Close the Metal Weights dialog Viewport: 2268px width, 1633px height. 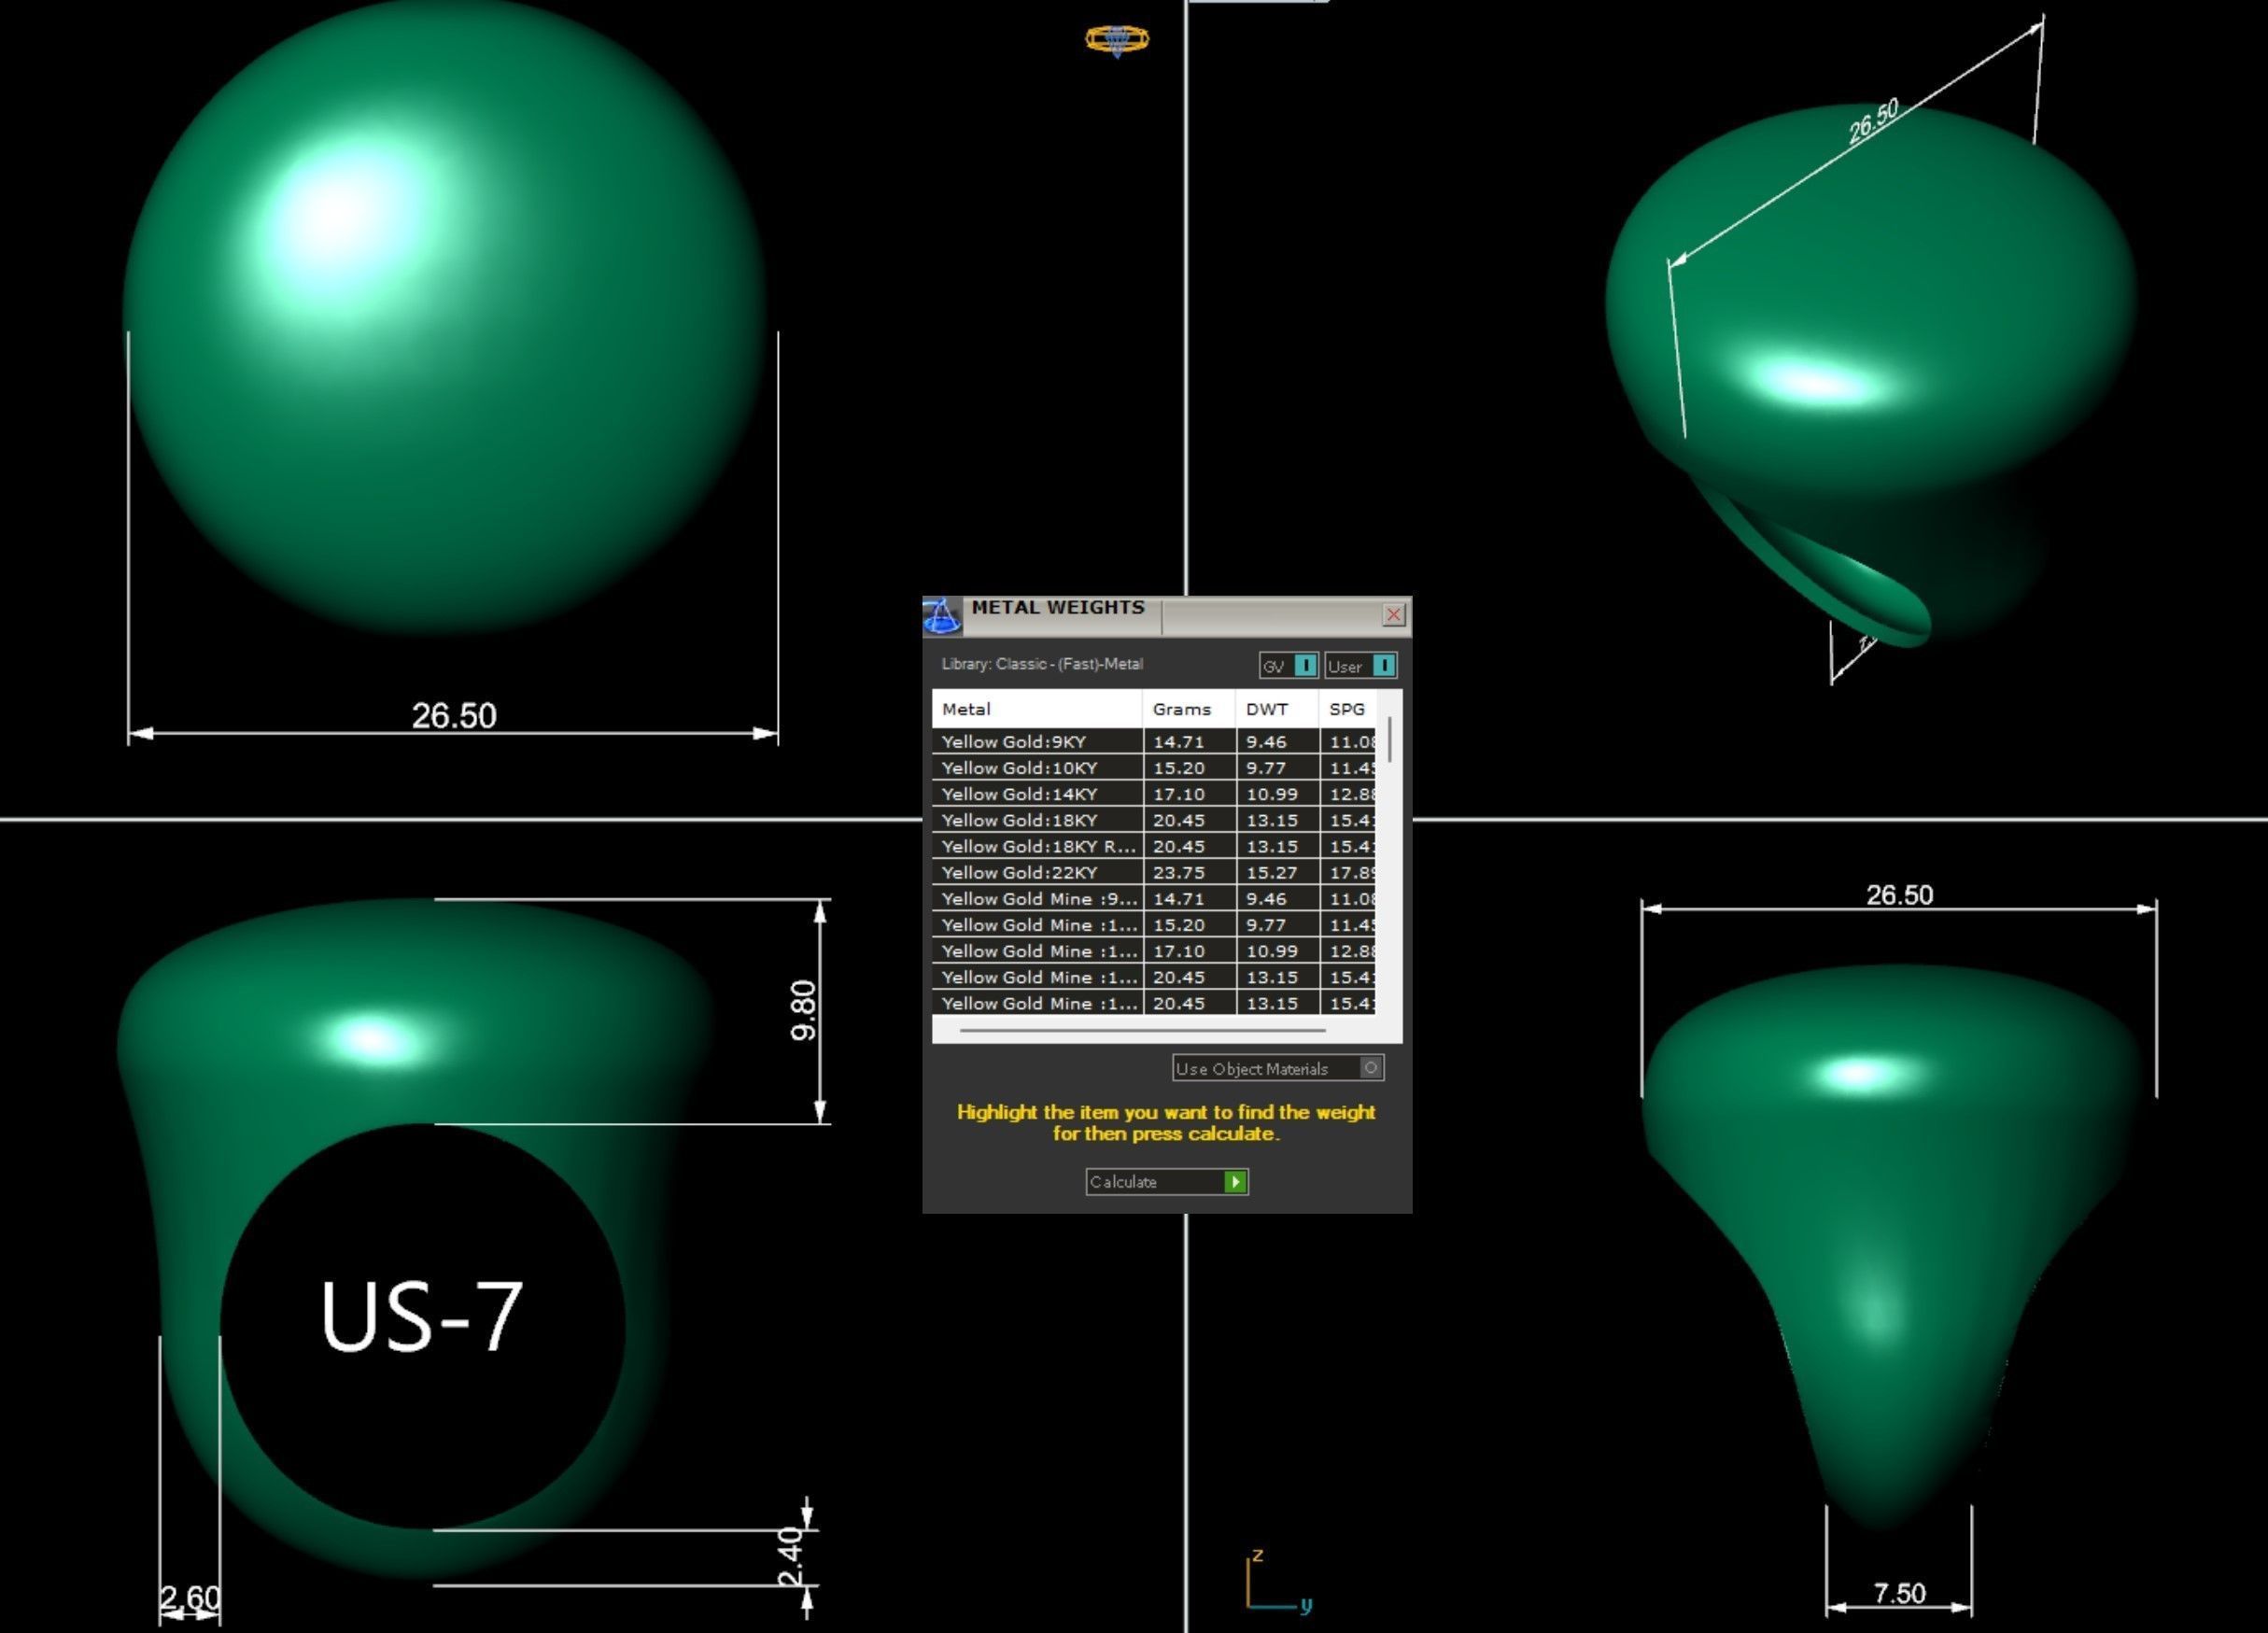click(x=1393, y=614)
